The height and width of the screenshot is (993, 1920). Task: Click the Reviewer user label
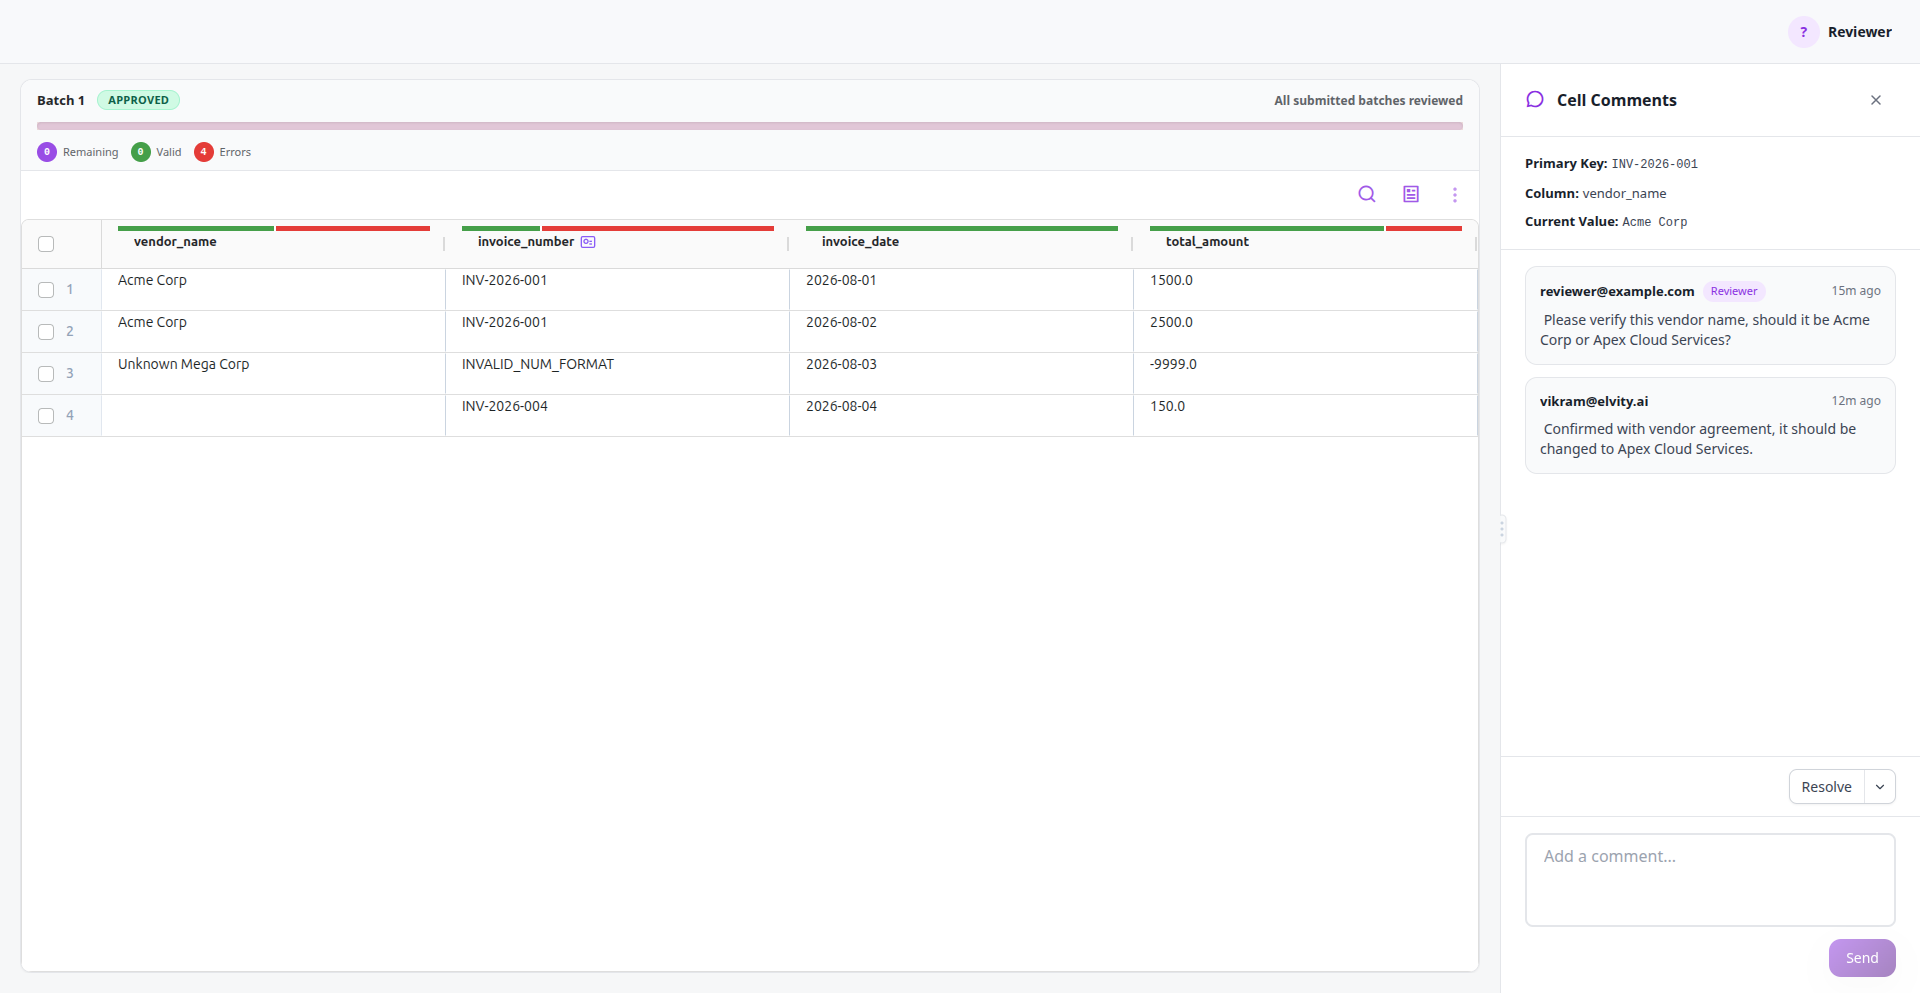[1859, 32]
